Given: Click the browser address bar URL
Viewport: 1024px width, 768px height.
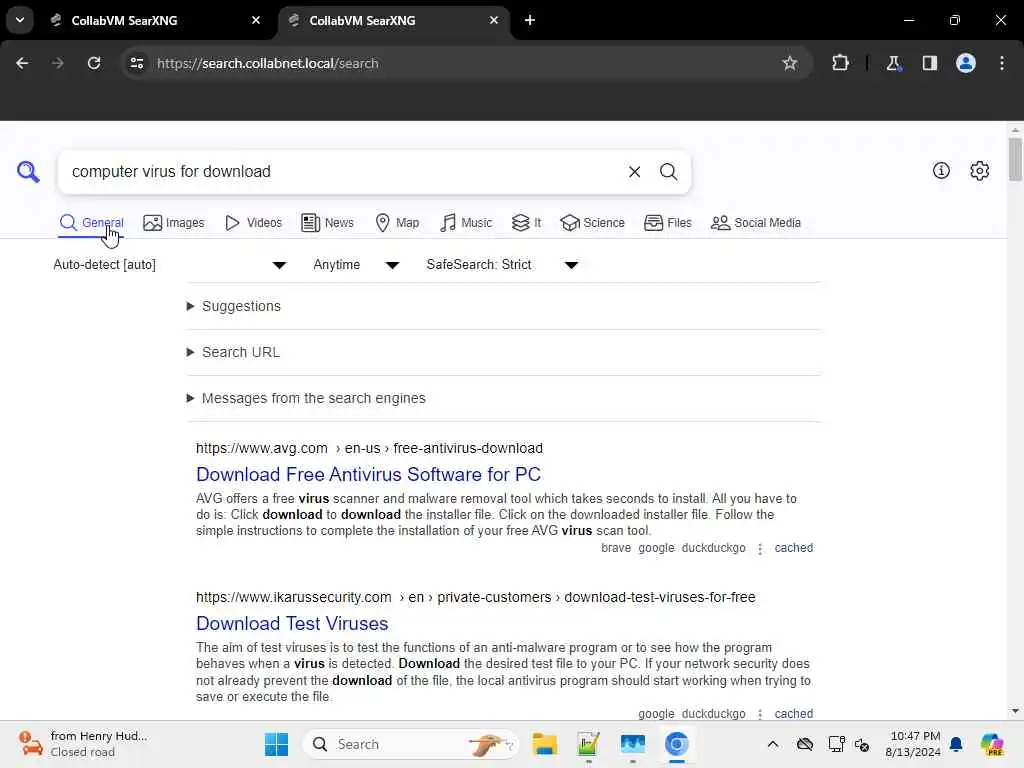Looking at the screenshot, I should [x=268, y=63].
